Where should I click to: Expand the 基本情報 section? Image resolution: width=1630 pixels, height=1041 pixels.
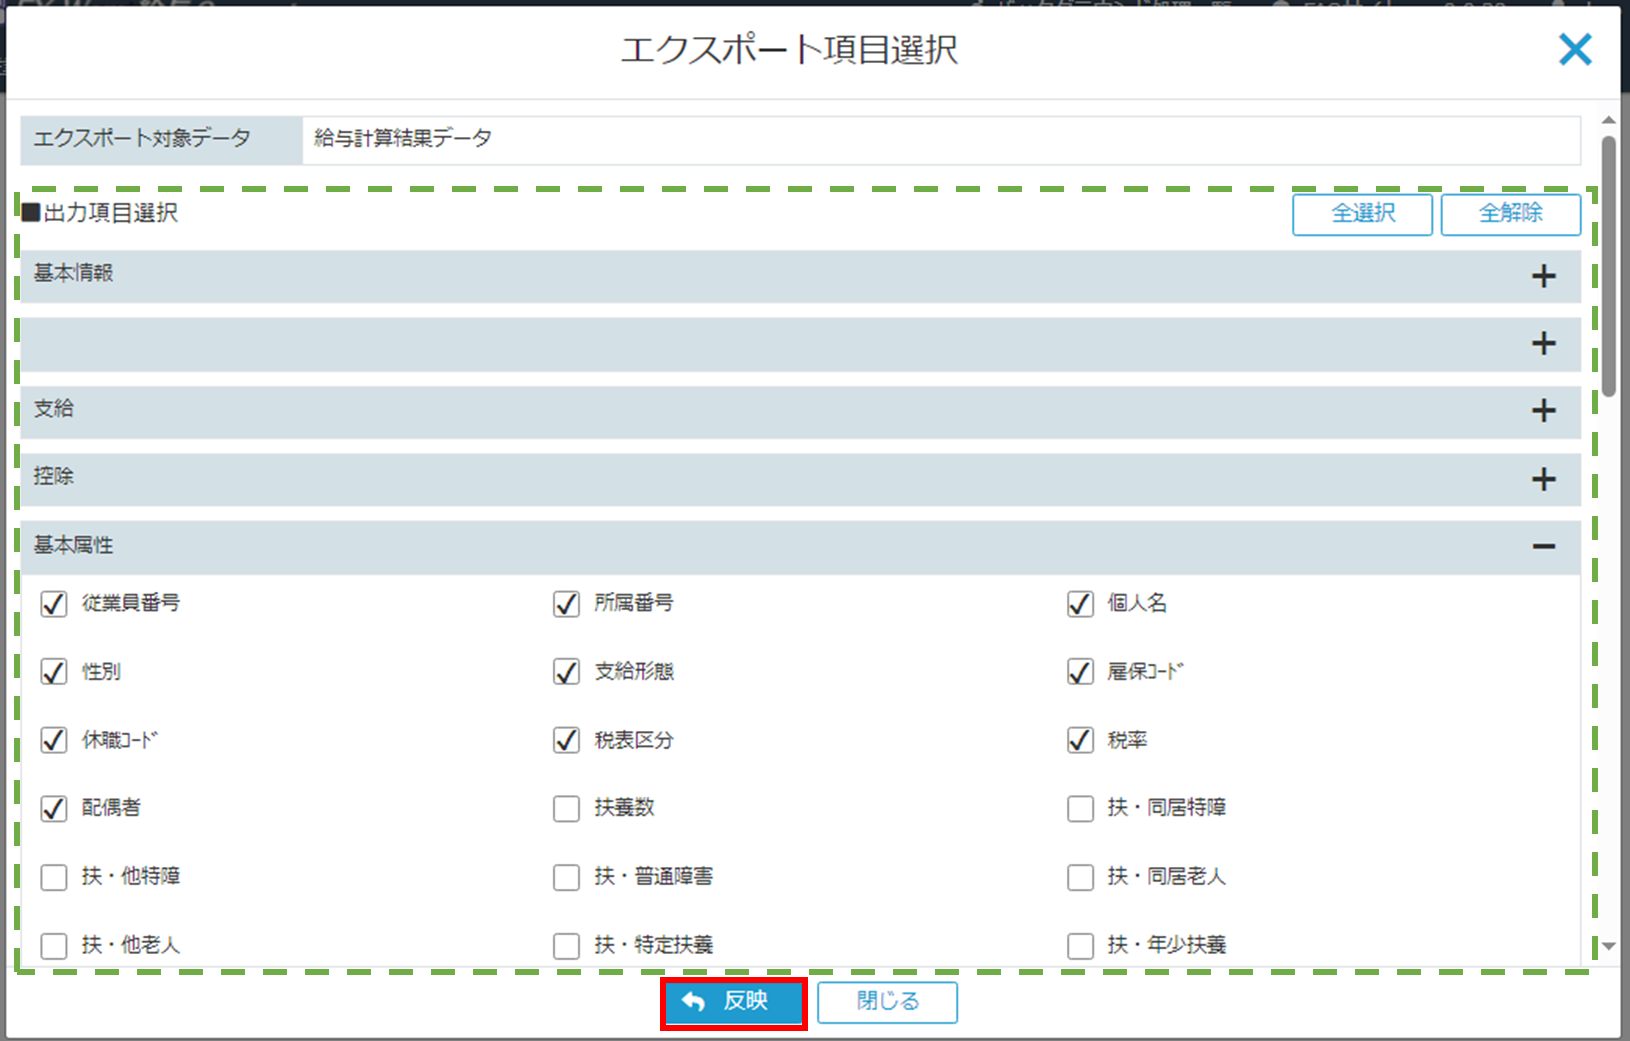[1543, 276]
